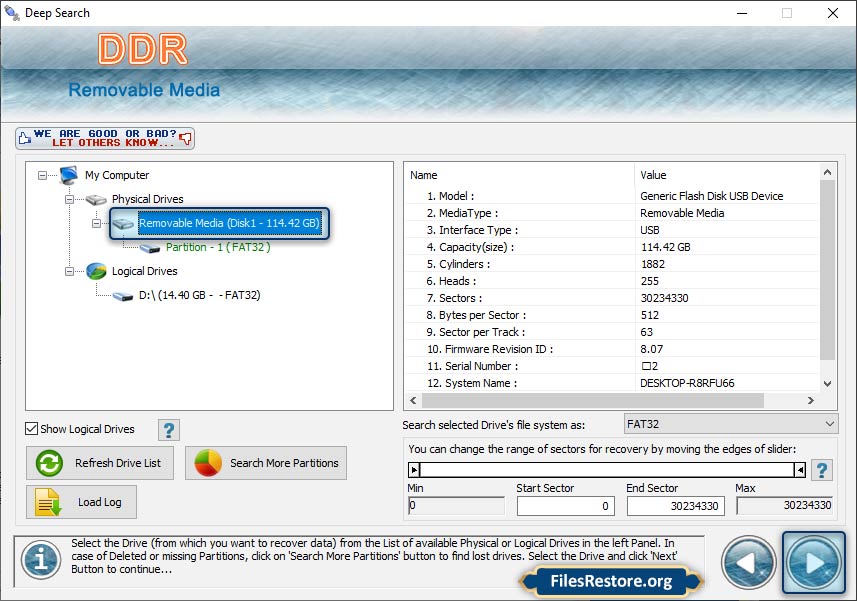The width and height of the screenshot is (857, 601).
Task: Click the sector range slider track
Action: [x=607, y=470]
